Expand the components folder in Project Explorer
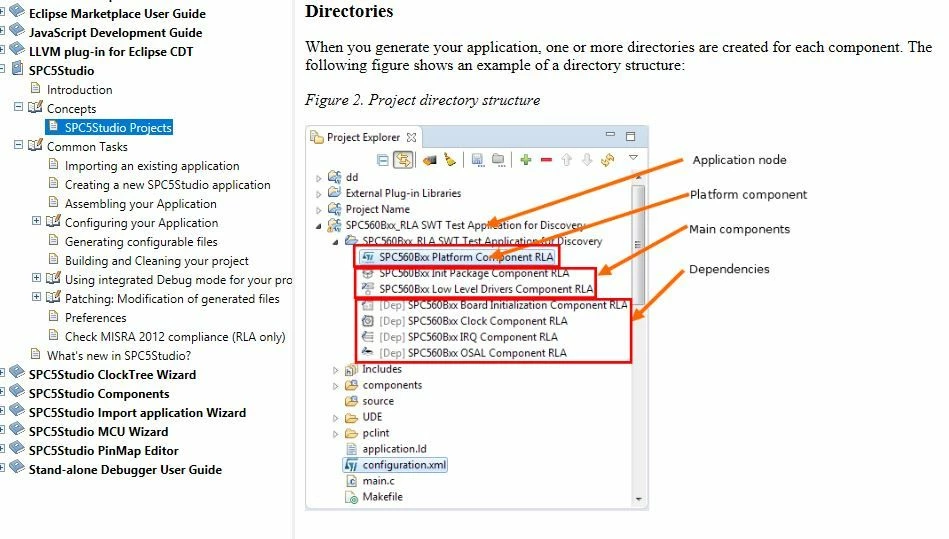 point(335,386)
